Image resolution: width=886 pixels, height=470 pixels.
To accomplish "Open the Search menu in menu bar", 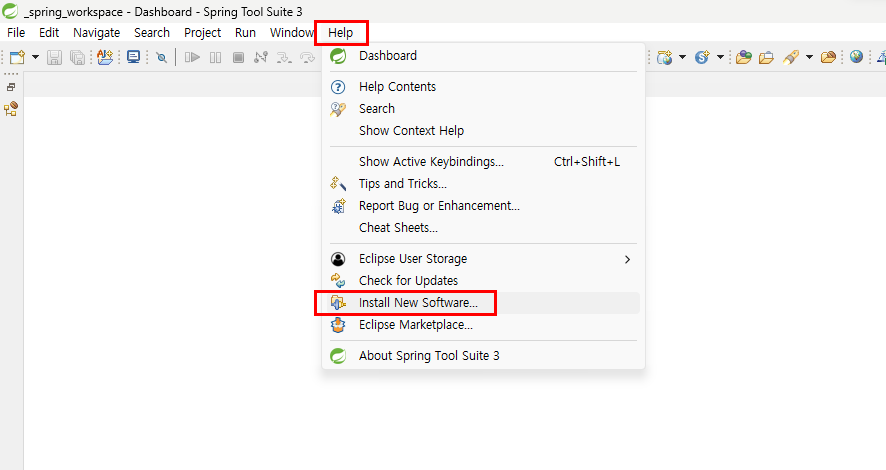I will (152, 33).
